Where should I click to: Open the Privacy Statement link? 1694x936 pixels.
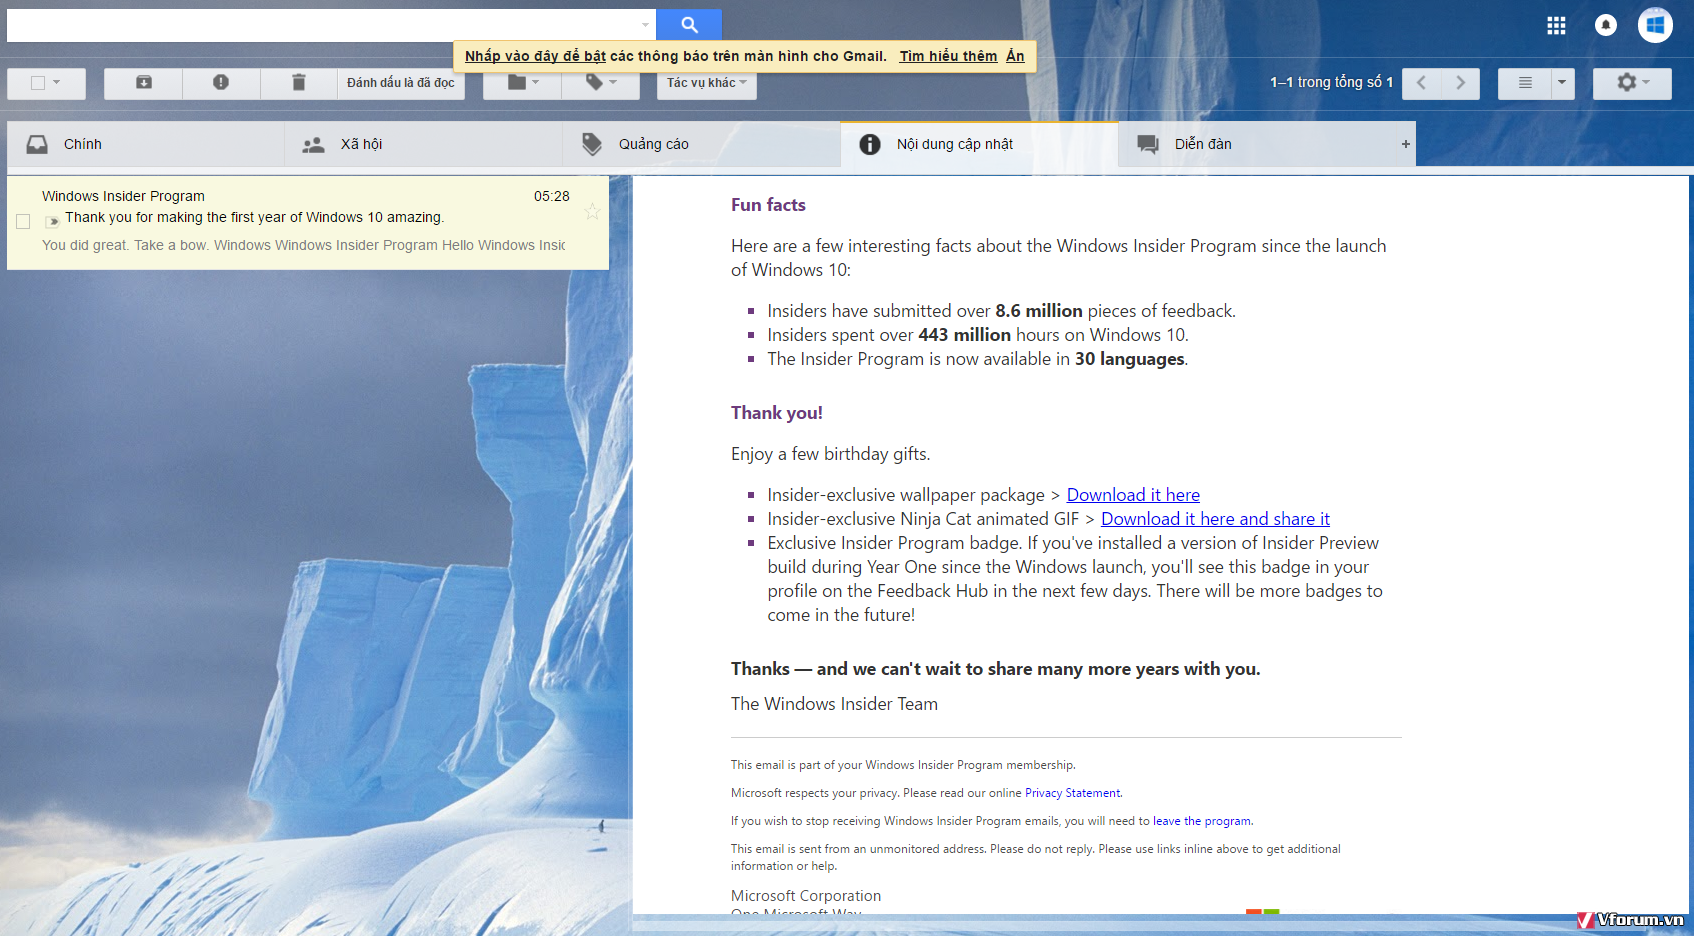1072,793
